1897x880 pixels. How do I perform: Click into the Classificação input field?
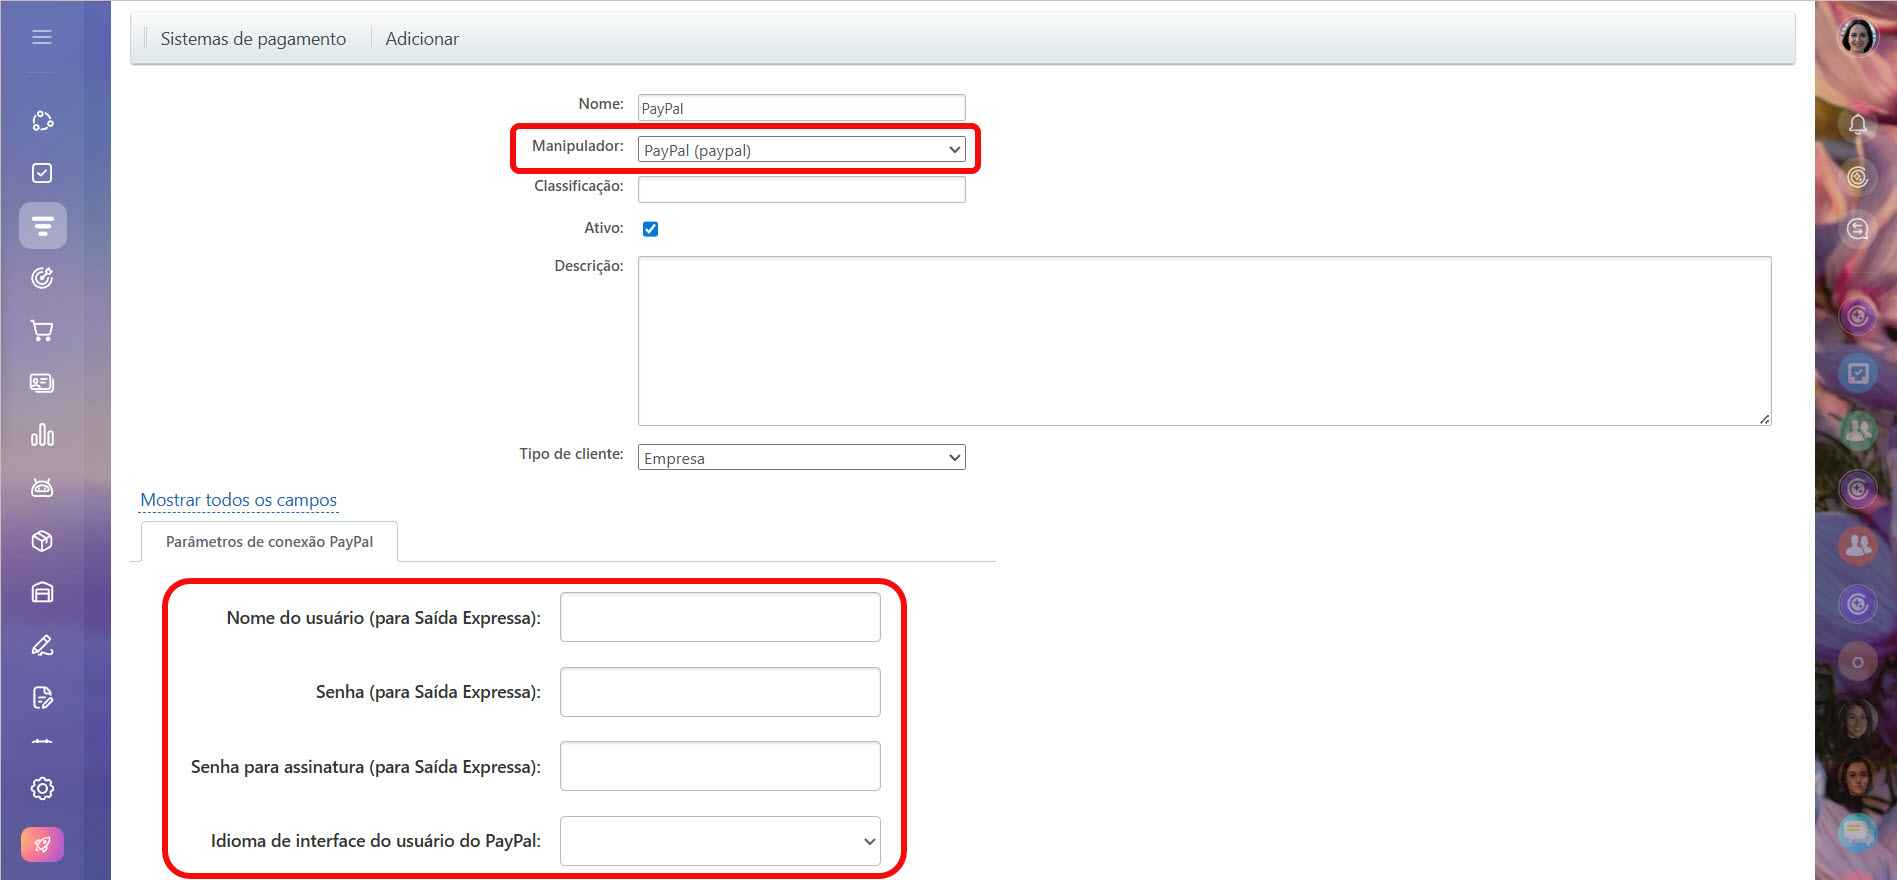tap(801, 189)
